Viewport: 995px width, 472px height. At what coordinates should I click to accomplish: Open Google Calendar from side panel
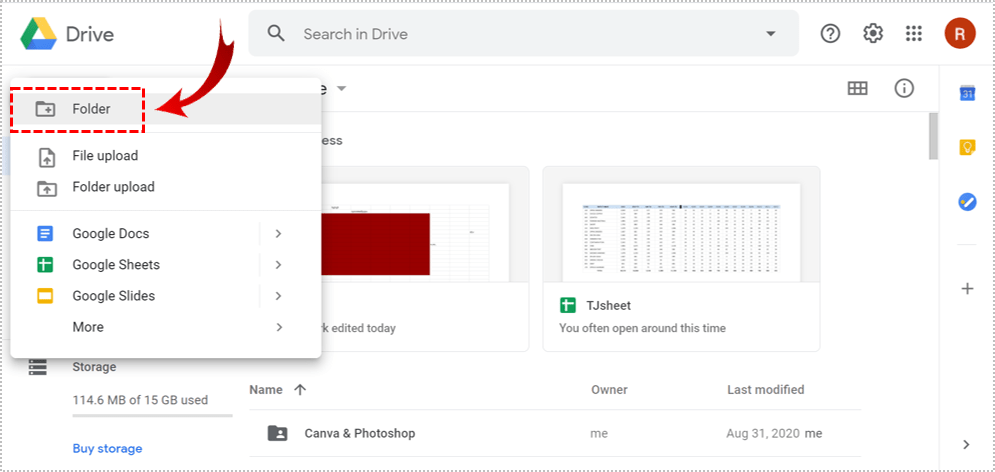click(x=967, y=94)
